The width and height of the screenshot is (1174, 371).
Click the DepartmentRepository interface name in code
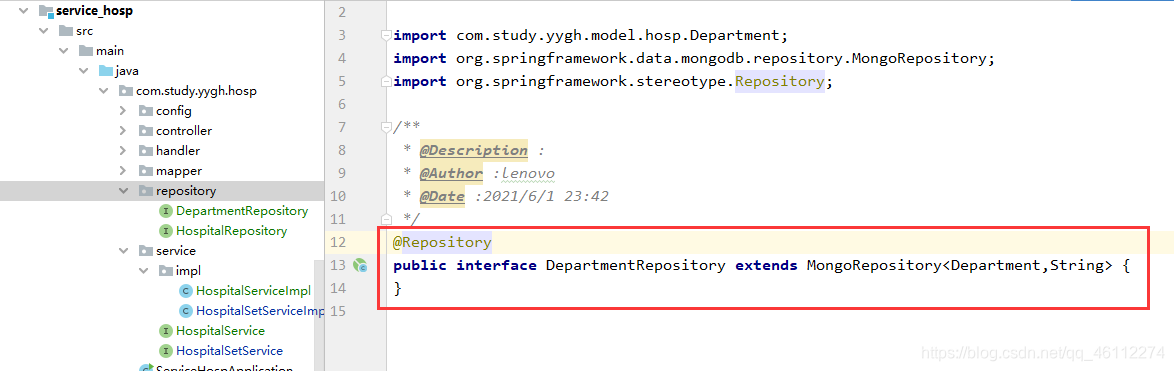pyautogui.click(x=635, y=265)
